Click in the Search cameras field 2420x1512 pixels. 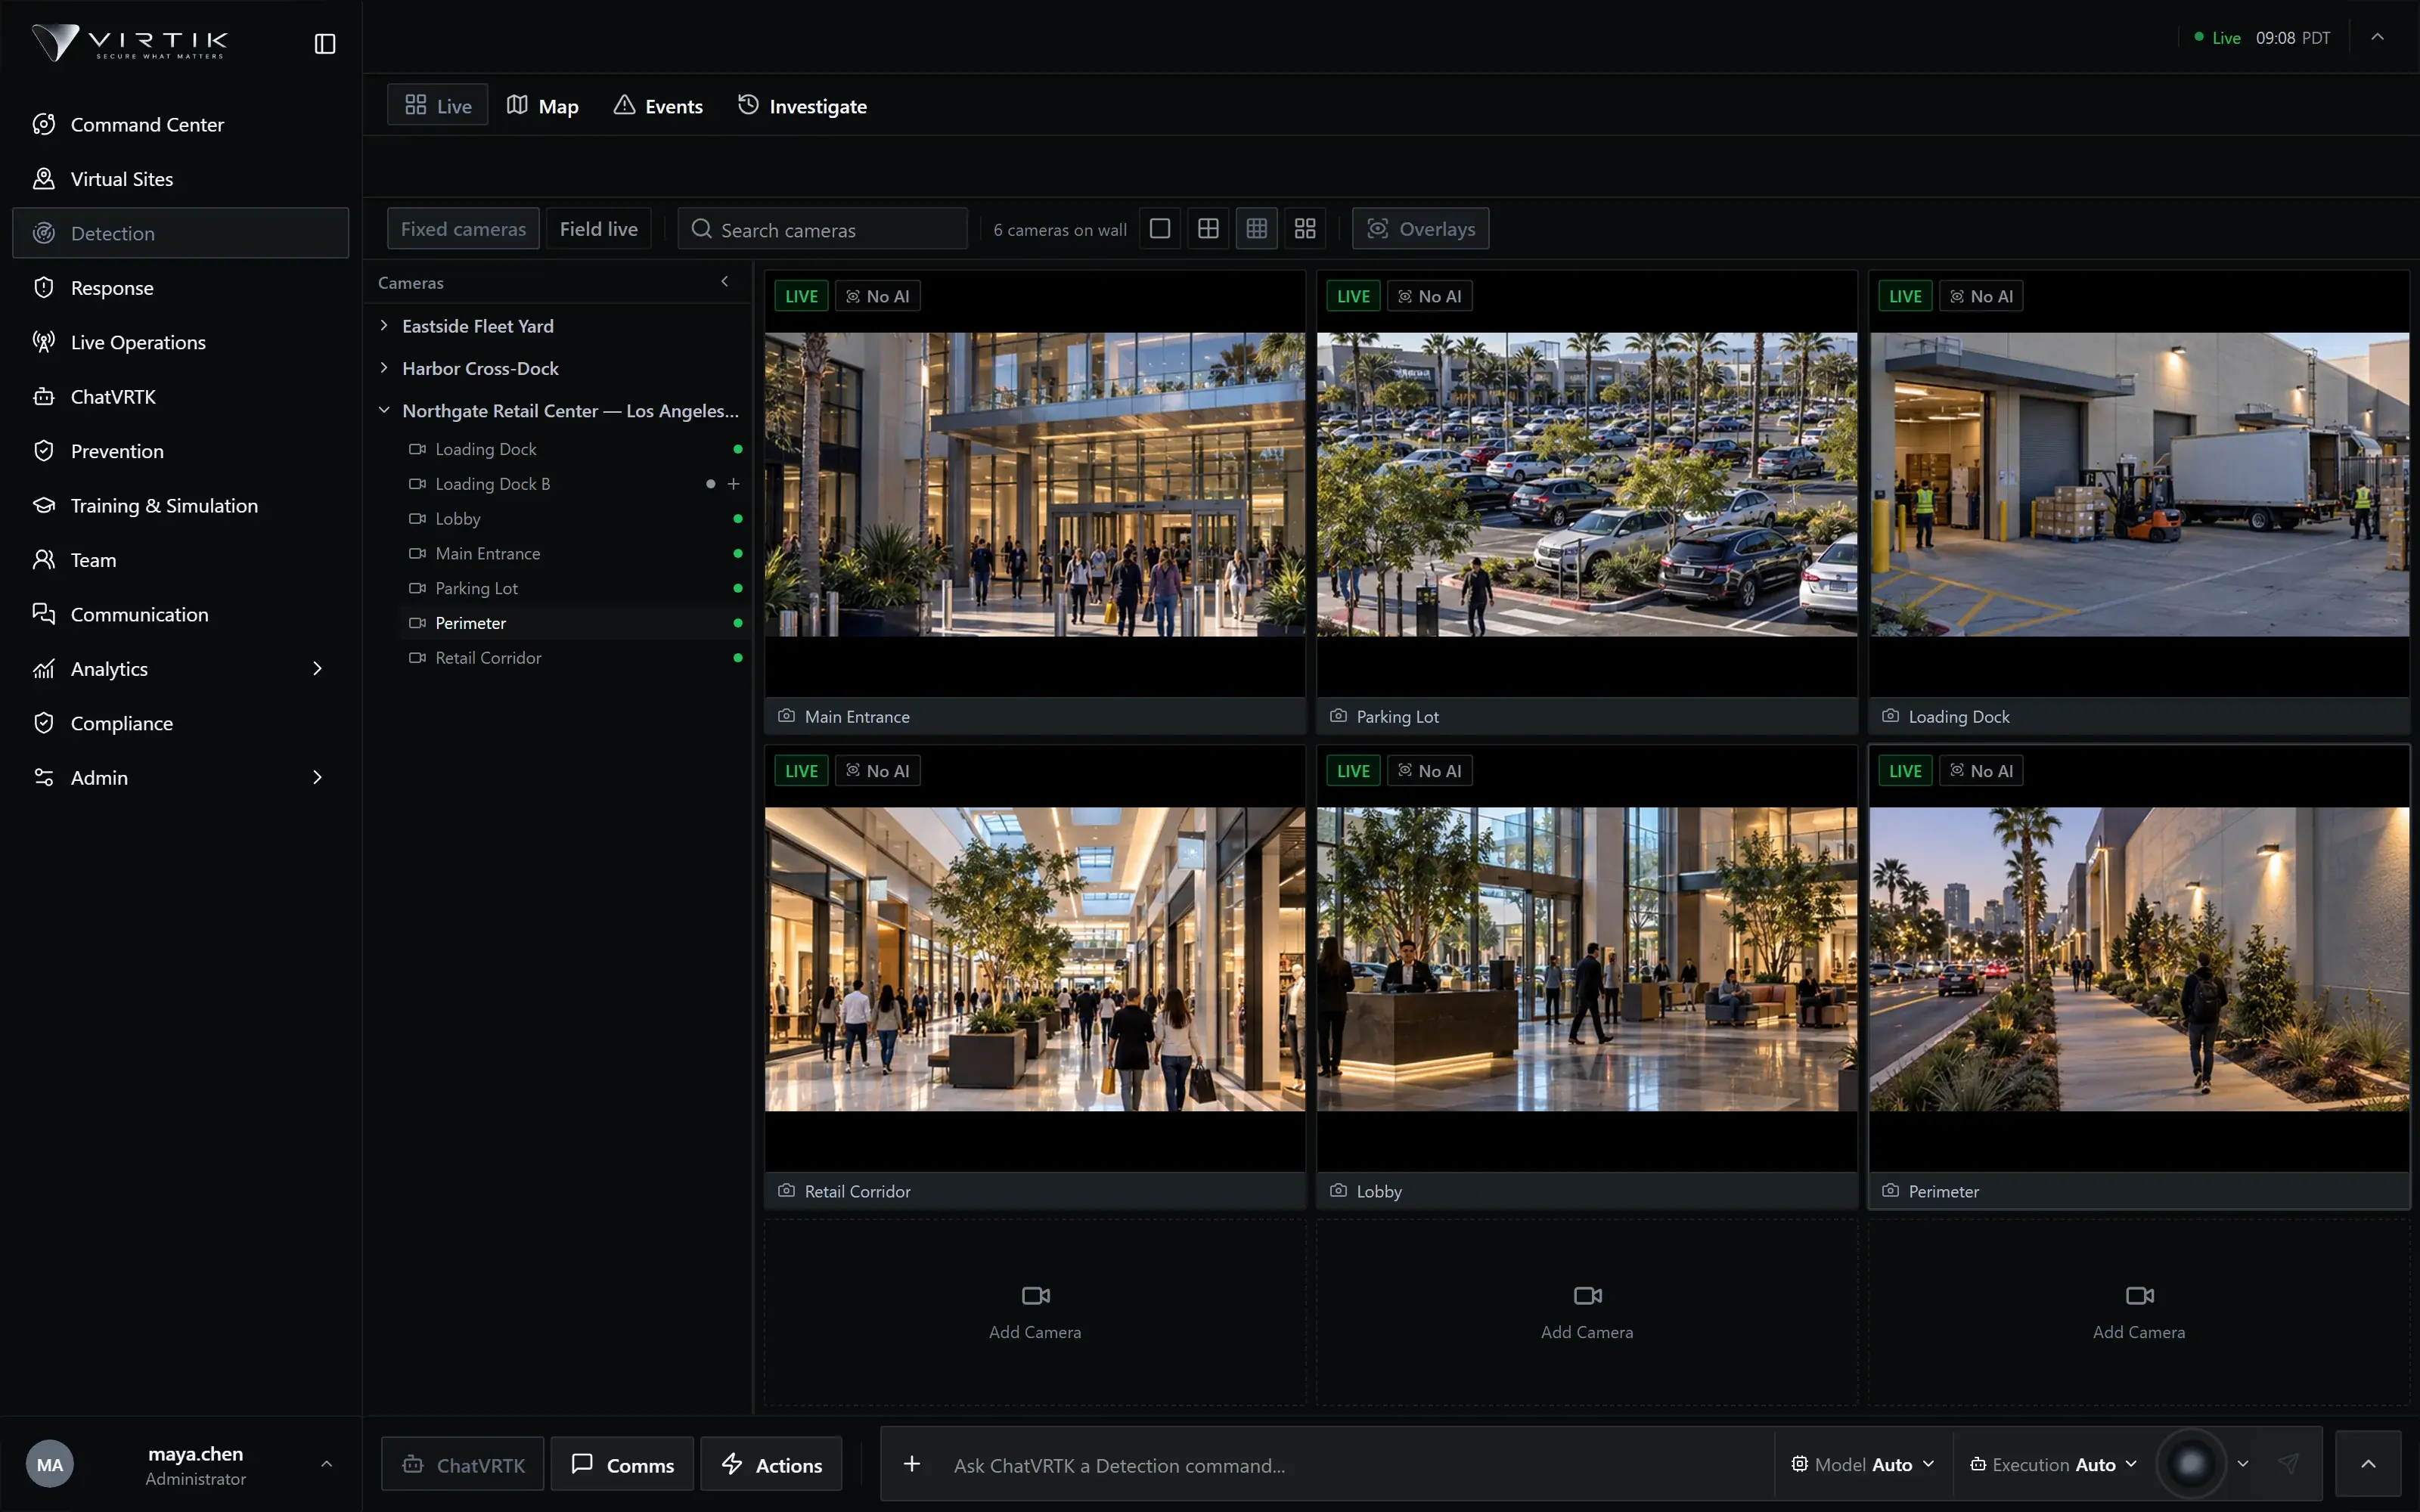click(x=822, y=229)
